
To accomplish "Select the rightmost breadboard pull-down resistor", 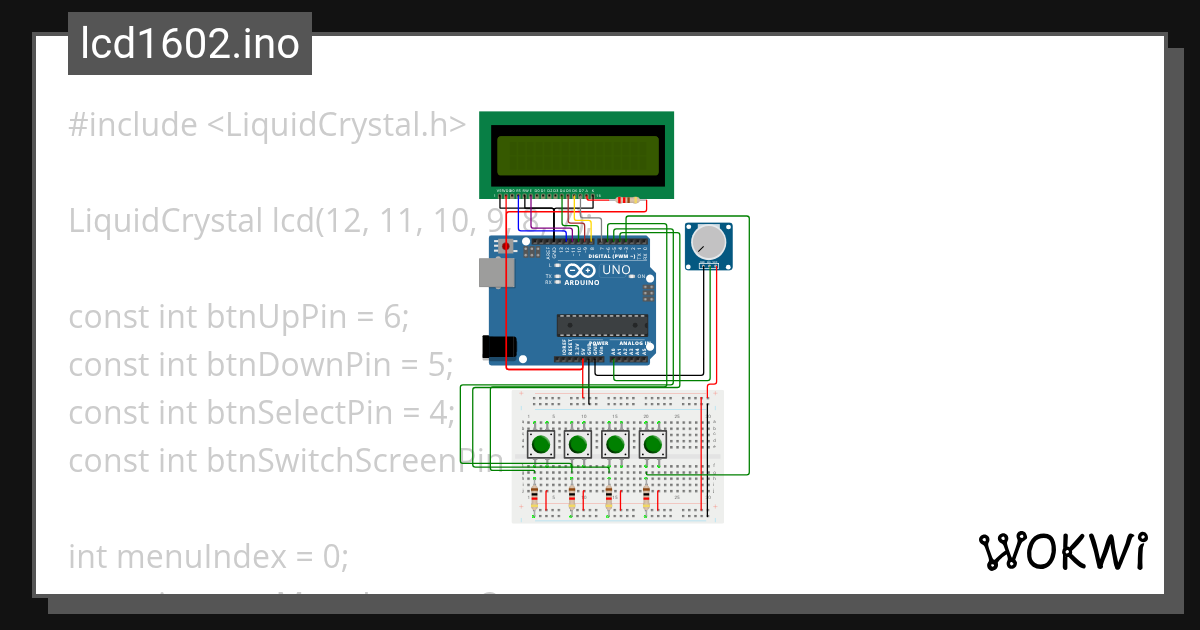I will point(647,498).
